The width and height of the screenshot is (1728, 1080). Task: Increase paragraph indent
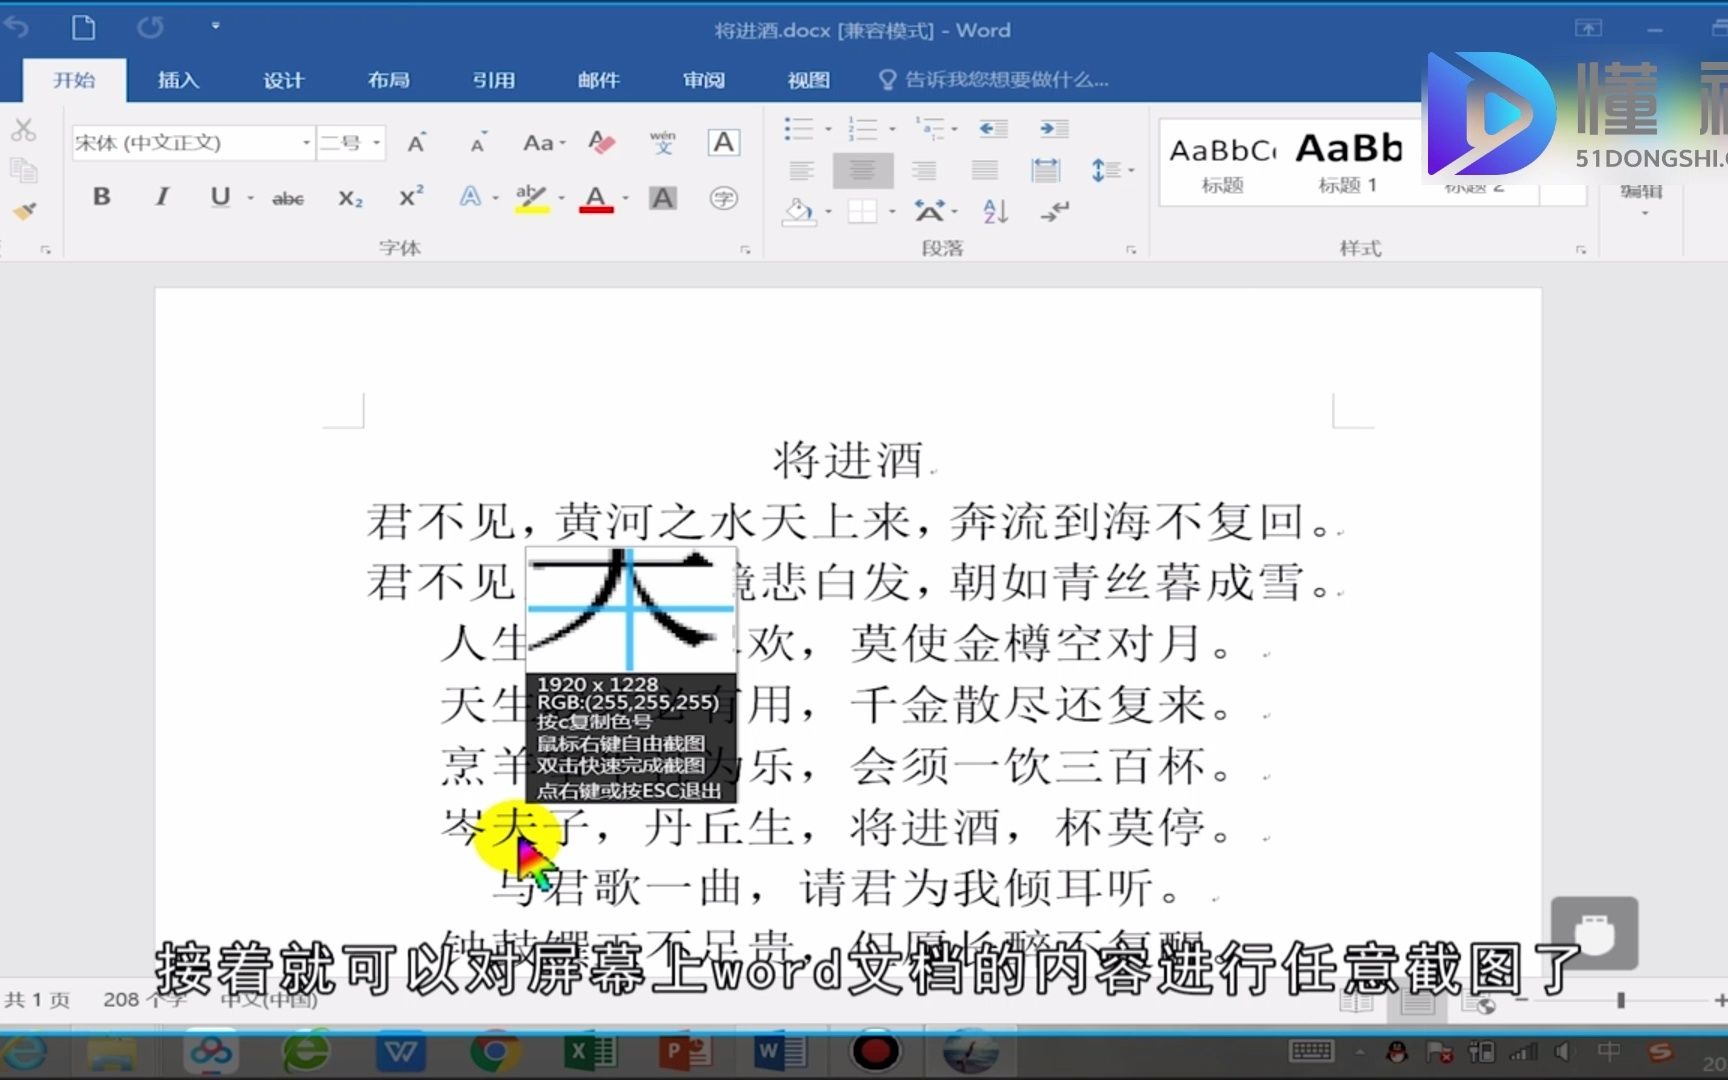pos(1054,129)
